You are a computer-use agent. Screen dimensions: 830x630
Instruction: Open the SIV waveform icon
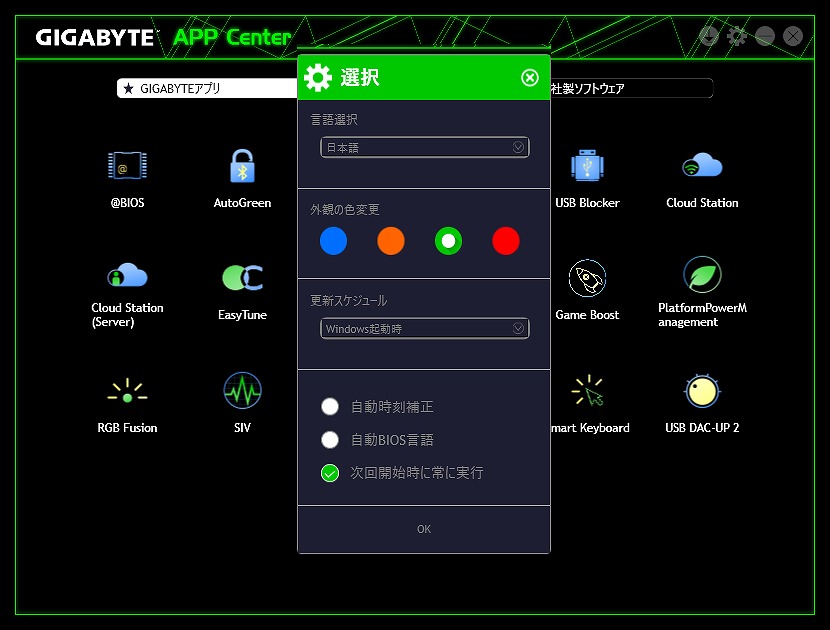pos(242,391)
